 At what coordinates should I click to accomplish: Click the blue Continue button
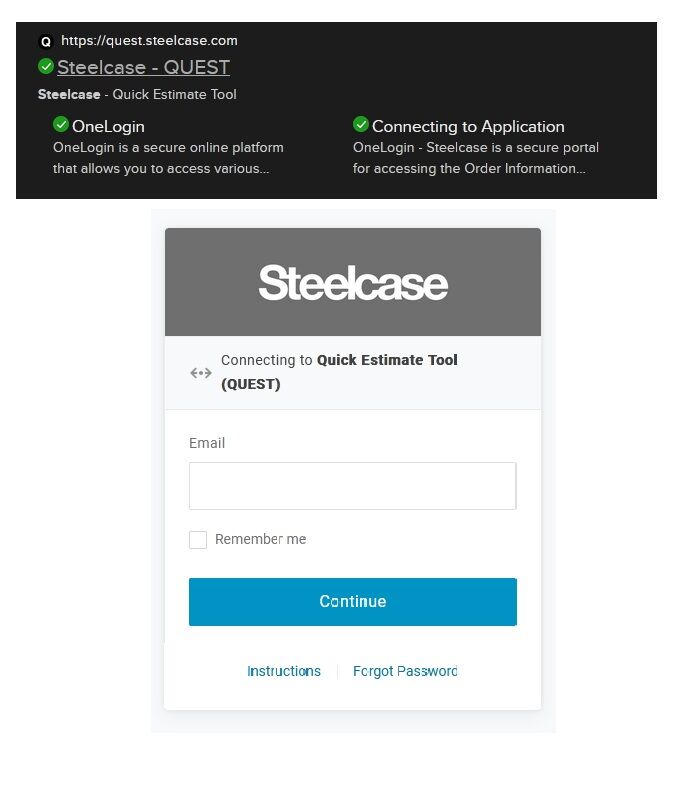coord(353,602)
